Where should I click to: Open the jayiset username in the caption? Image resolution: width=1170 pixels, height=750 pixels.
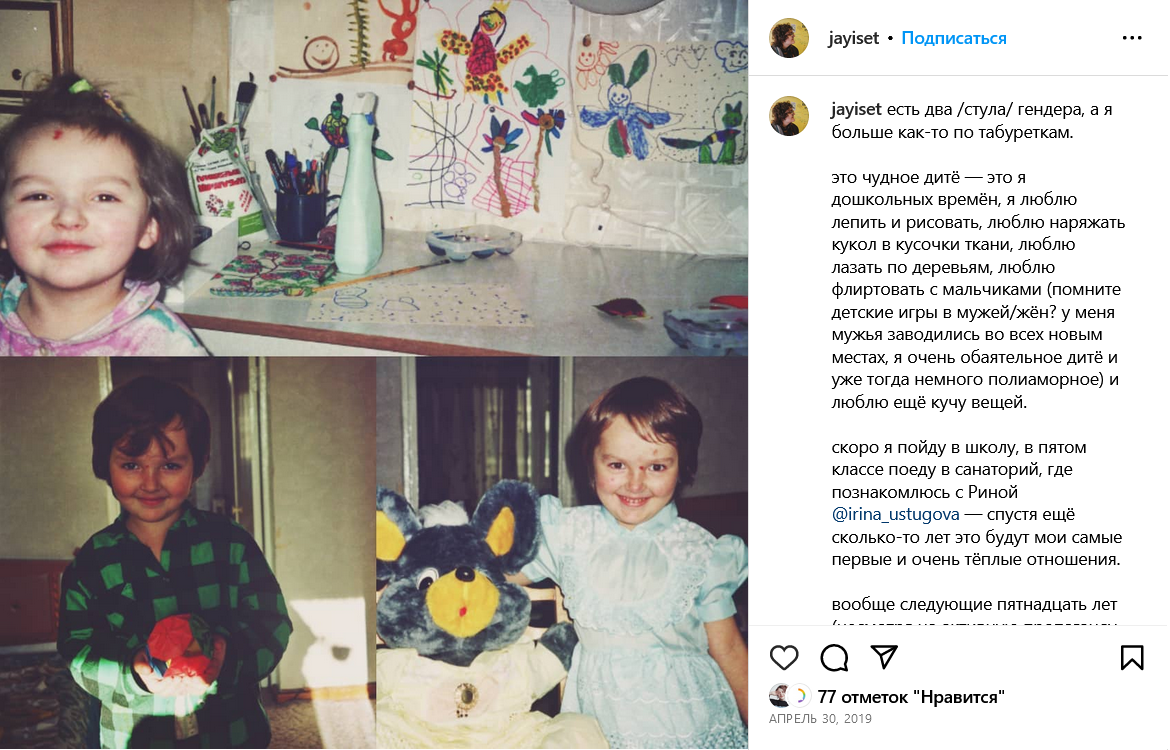856,110
